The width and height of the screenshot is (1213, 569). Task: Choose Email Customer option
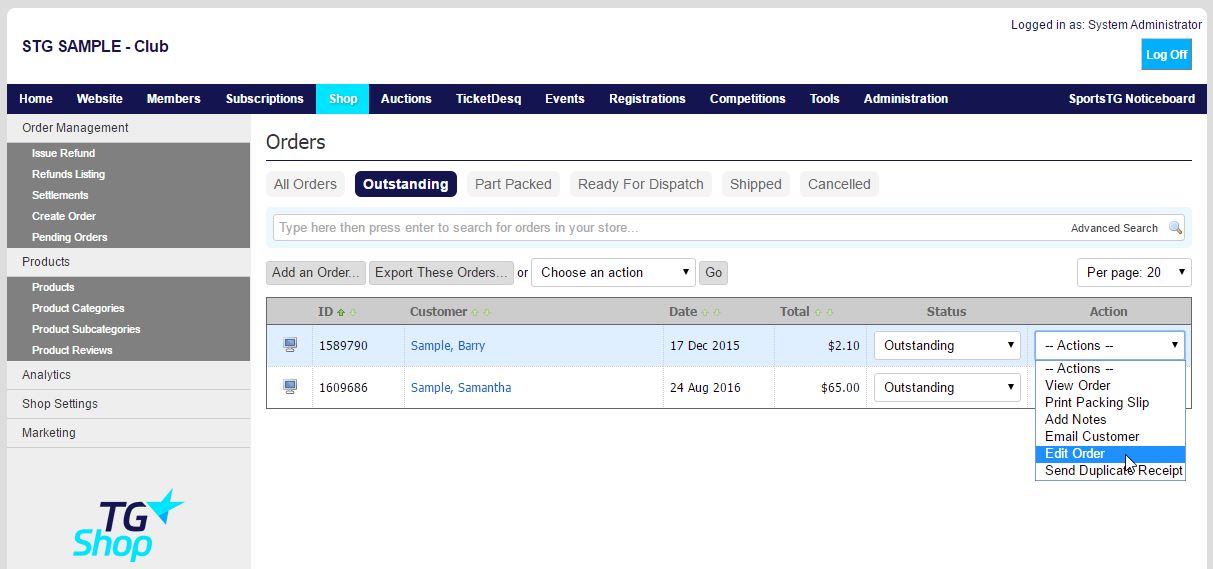(x=1110, y=436)
